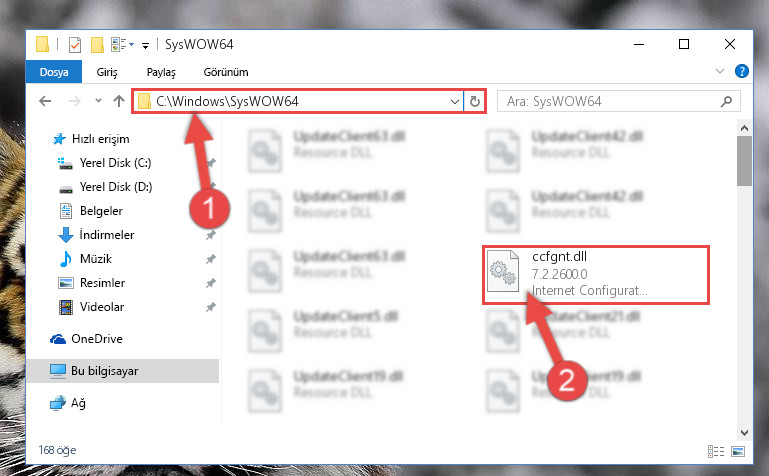The width and height of the screenshot is (769, 476).
Task: Open the Dosya file menu
Action: point(53,72)
